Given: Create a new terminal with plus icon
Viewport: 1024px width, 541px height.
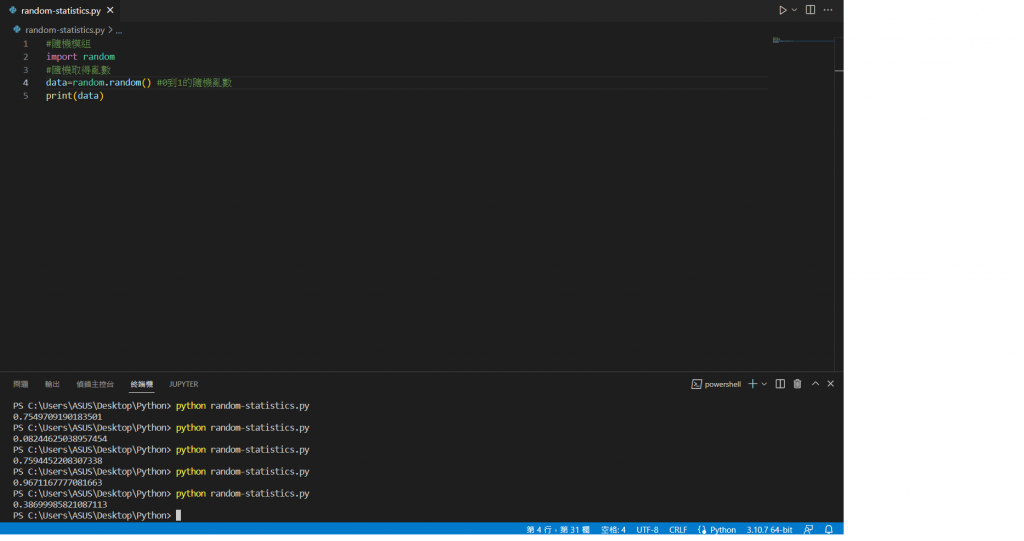Looking at the screenshot, I should [752, 384].
